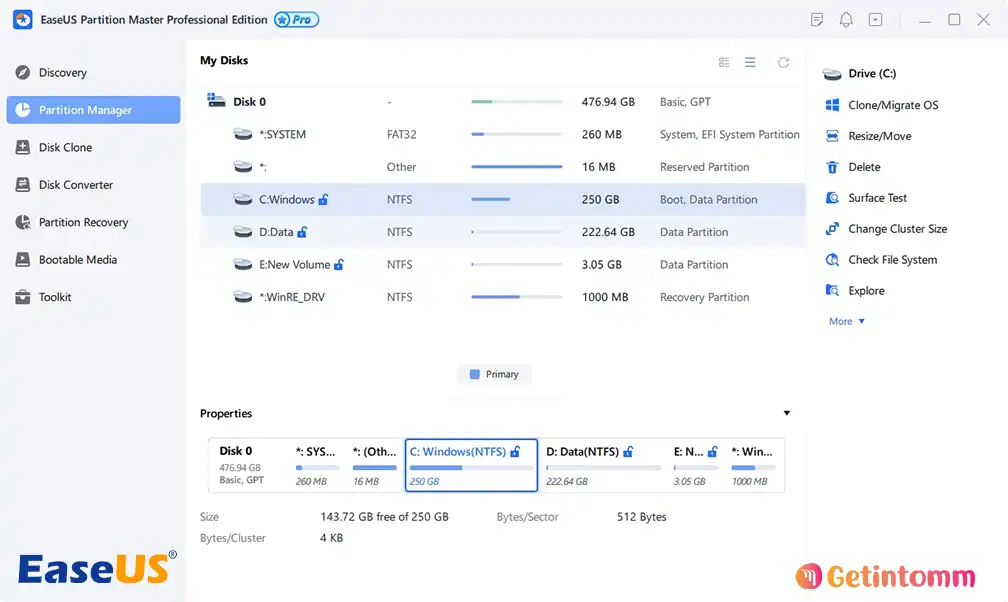This screenshot has width=1008, height=602.
Task: Select the E:New Volume partition row
Action: pyautogui.click(x=503, y=264)
